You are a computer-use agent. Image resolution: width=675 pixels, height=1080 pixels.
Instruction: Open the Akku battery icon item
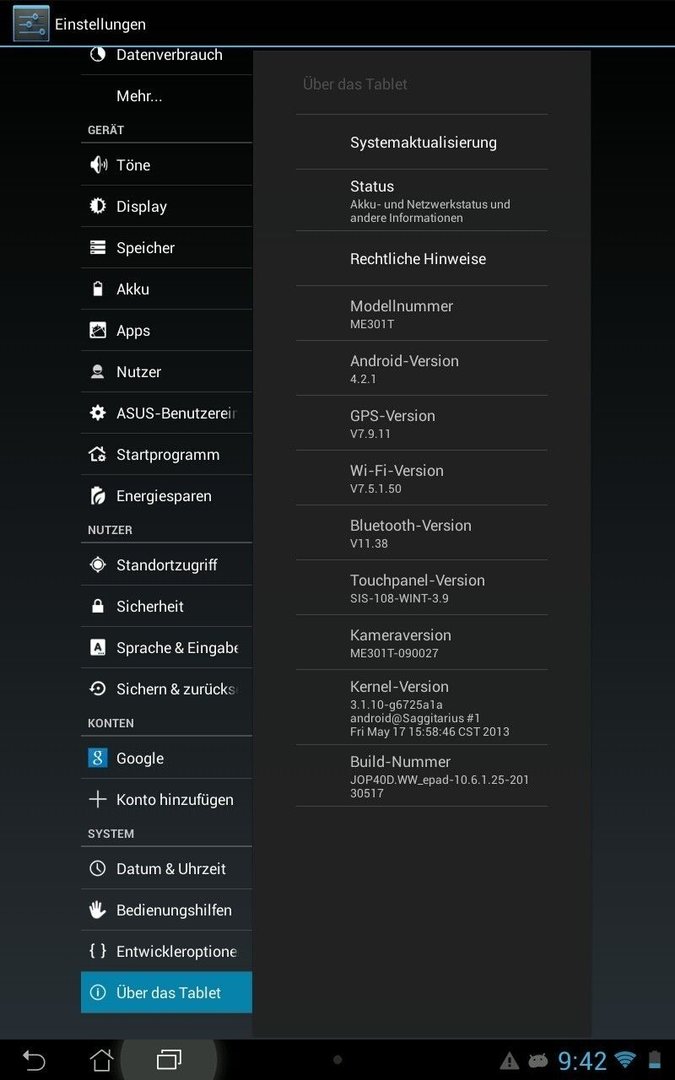(98, 289)
